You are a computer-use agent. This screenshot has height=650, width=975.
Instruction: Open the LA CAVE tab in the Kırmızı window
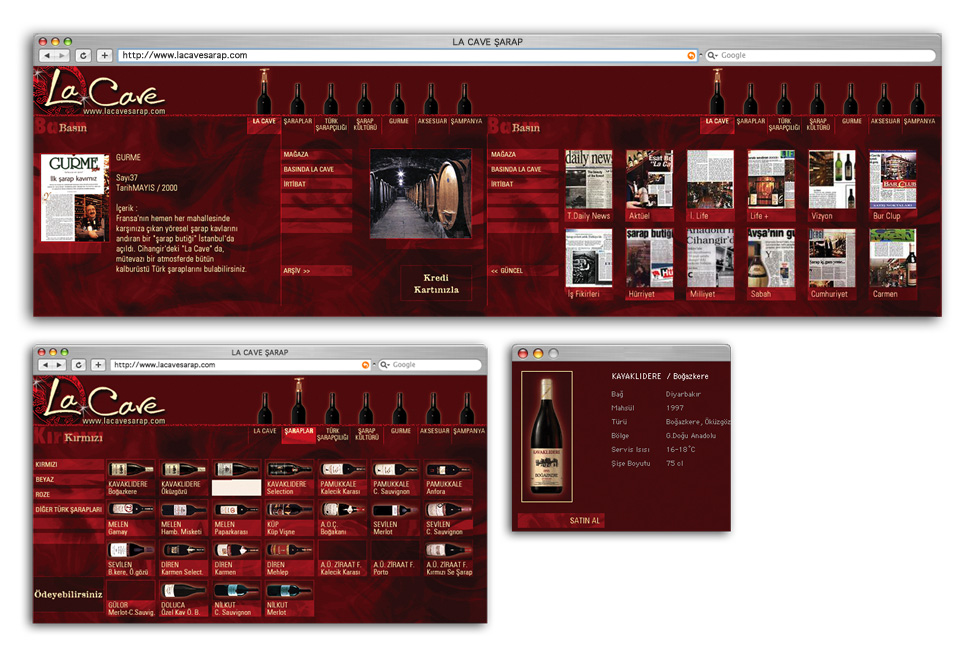(x=265, y=431)
